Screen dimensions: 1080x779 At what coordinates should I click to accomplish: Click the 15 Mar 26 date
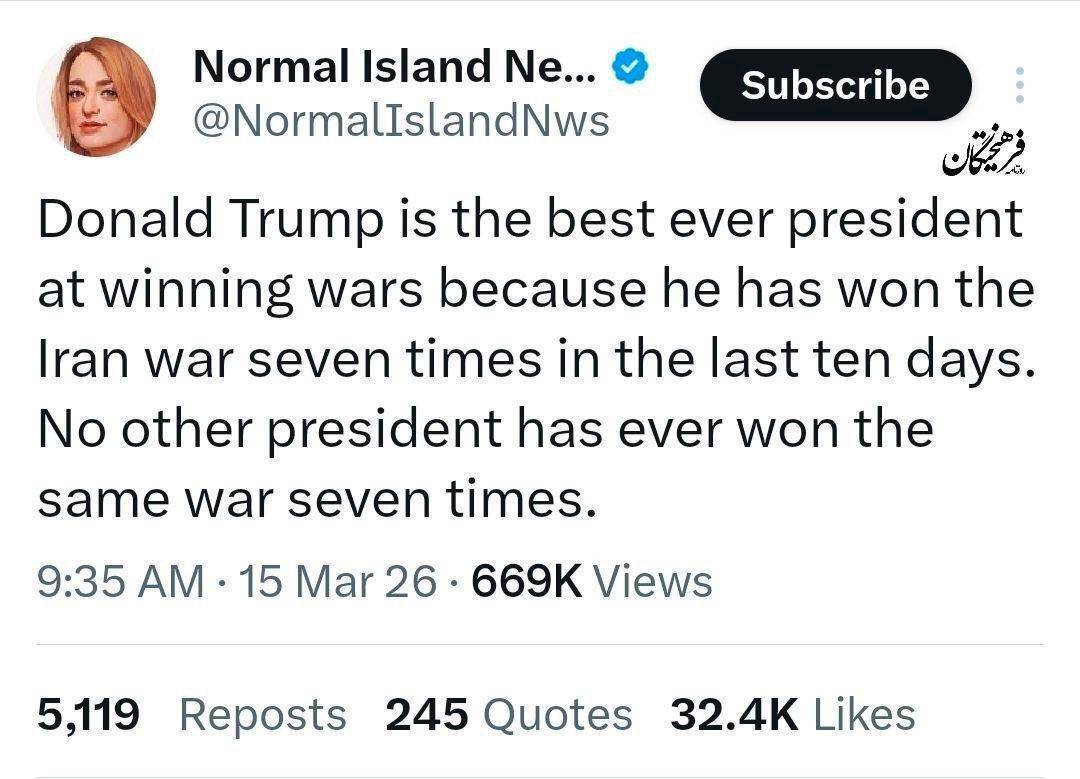point(338,581)
